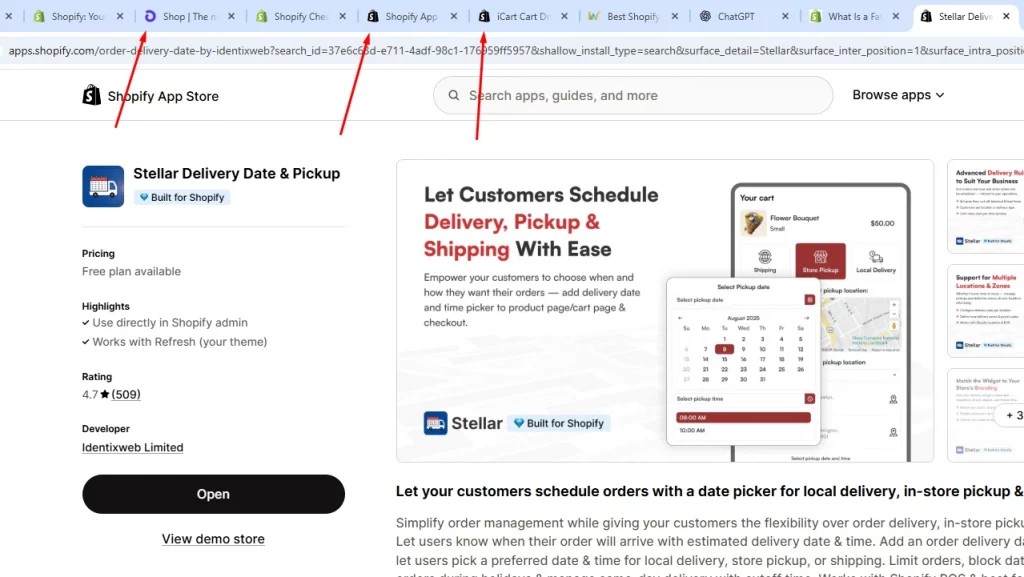The height and width of the screenshot is (577, 1024).
Task: Click the calendar icon beside "Select pickup date"
Action: [810, 300]
